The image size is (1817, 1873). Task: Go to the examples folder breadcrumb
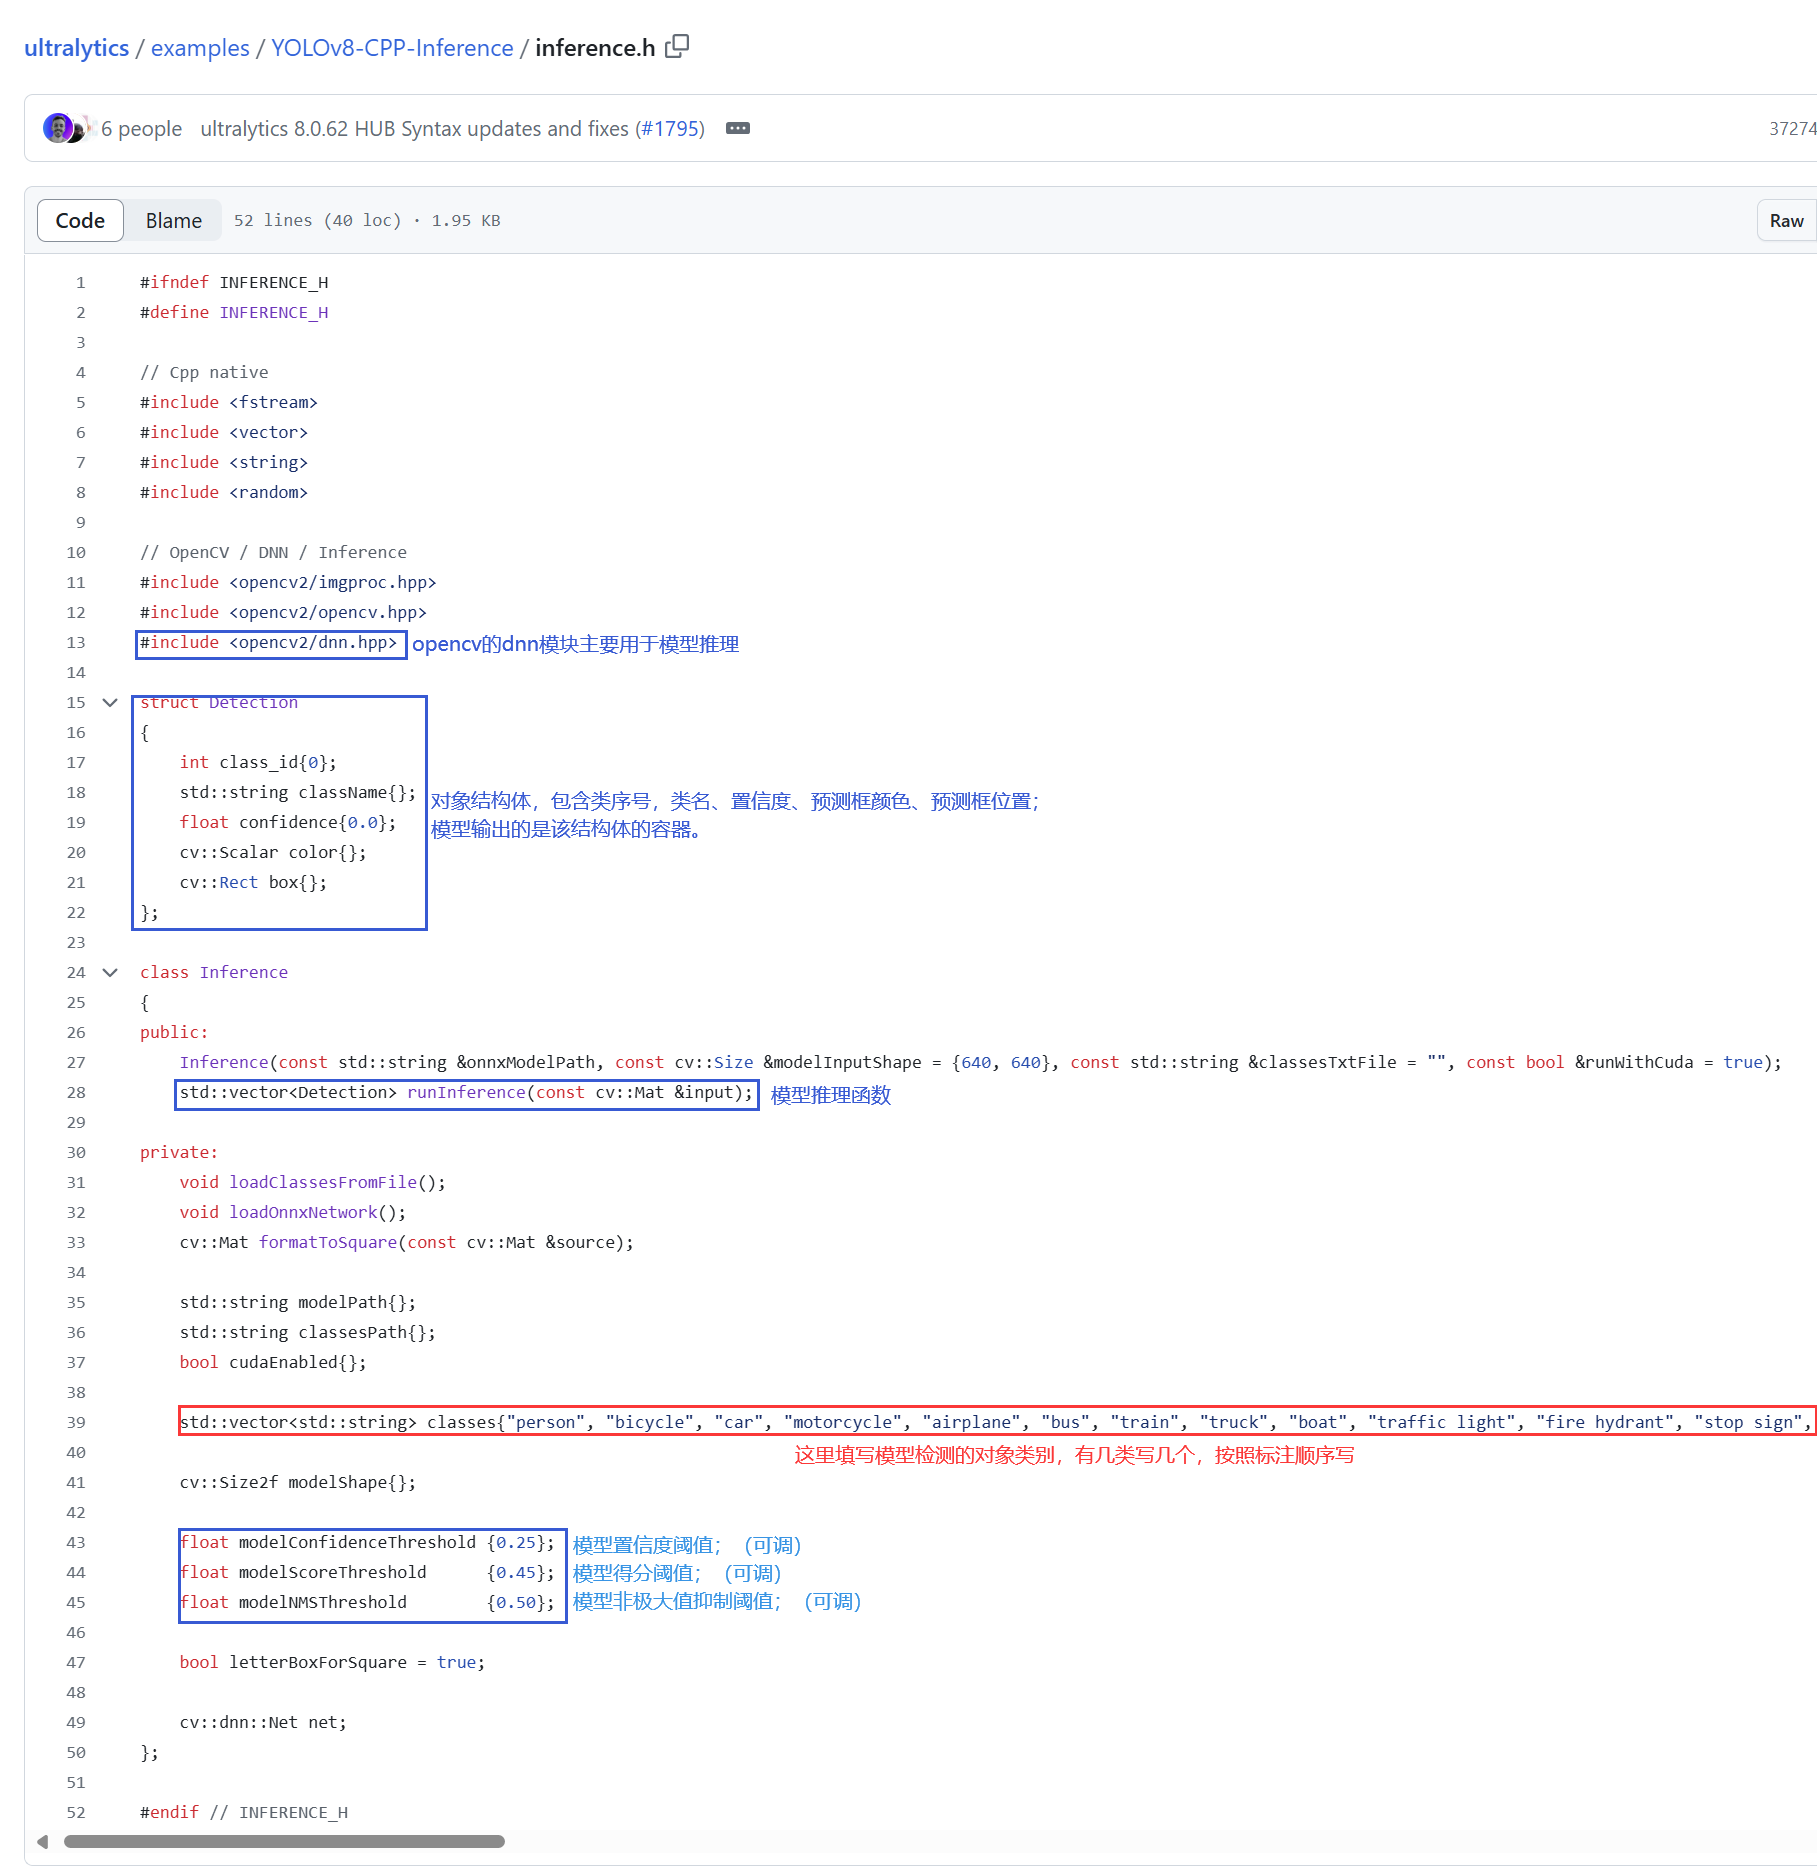pyautogui.click(x=200, y=48)
